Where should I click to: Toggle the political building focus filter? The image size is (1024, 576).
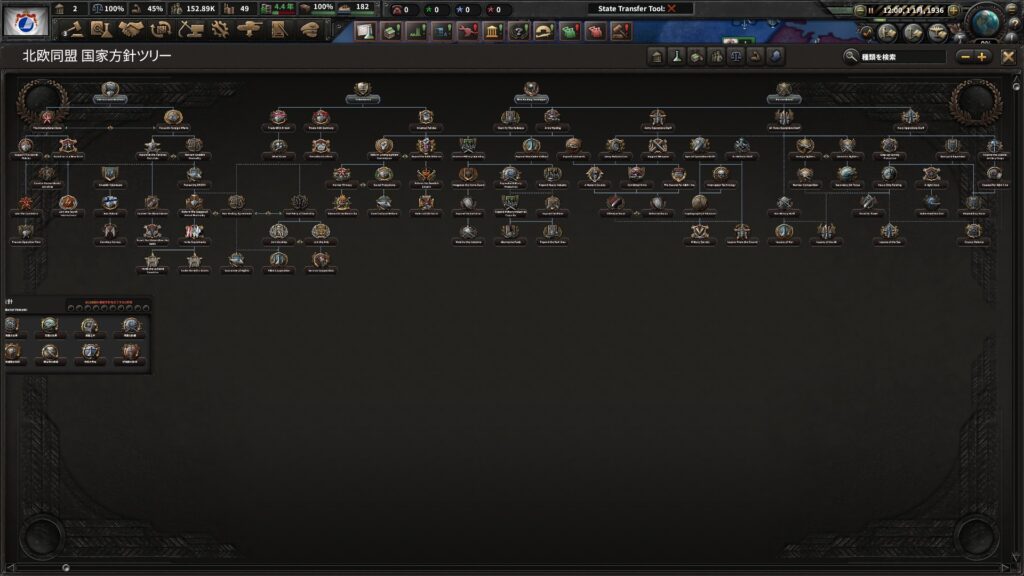pos(657,57)
